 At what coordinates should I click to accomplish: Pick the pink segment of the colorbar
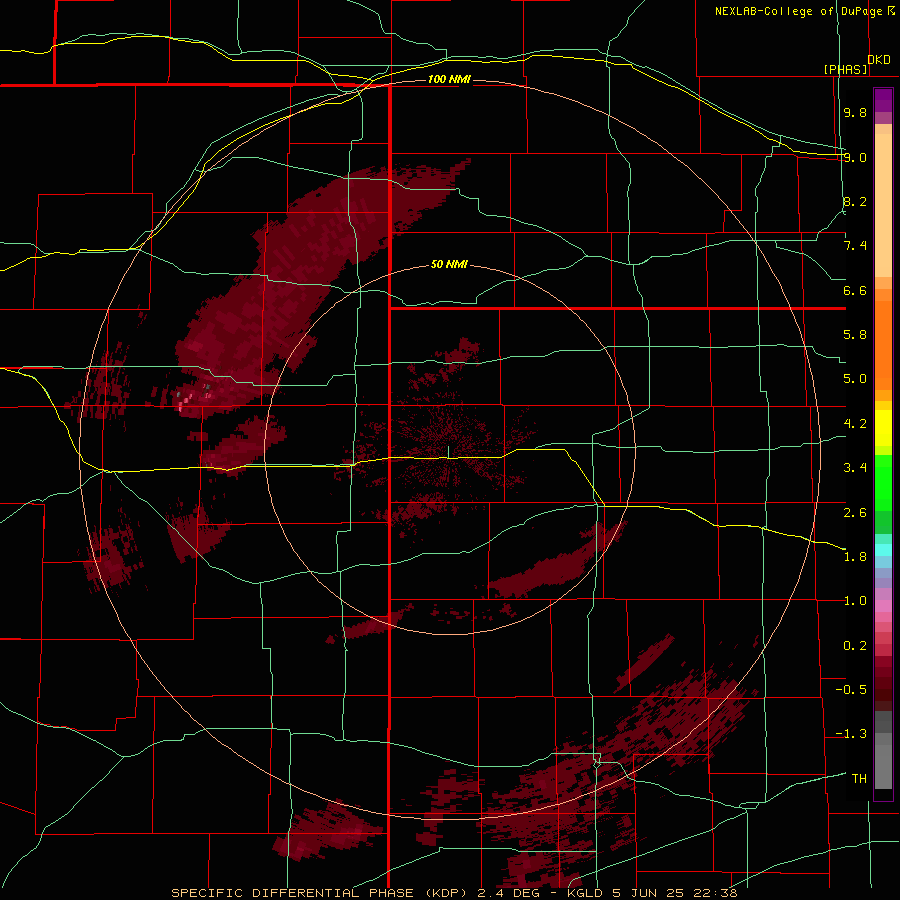tap(883, 606)
